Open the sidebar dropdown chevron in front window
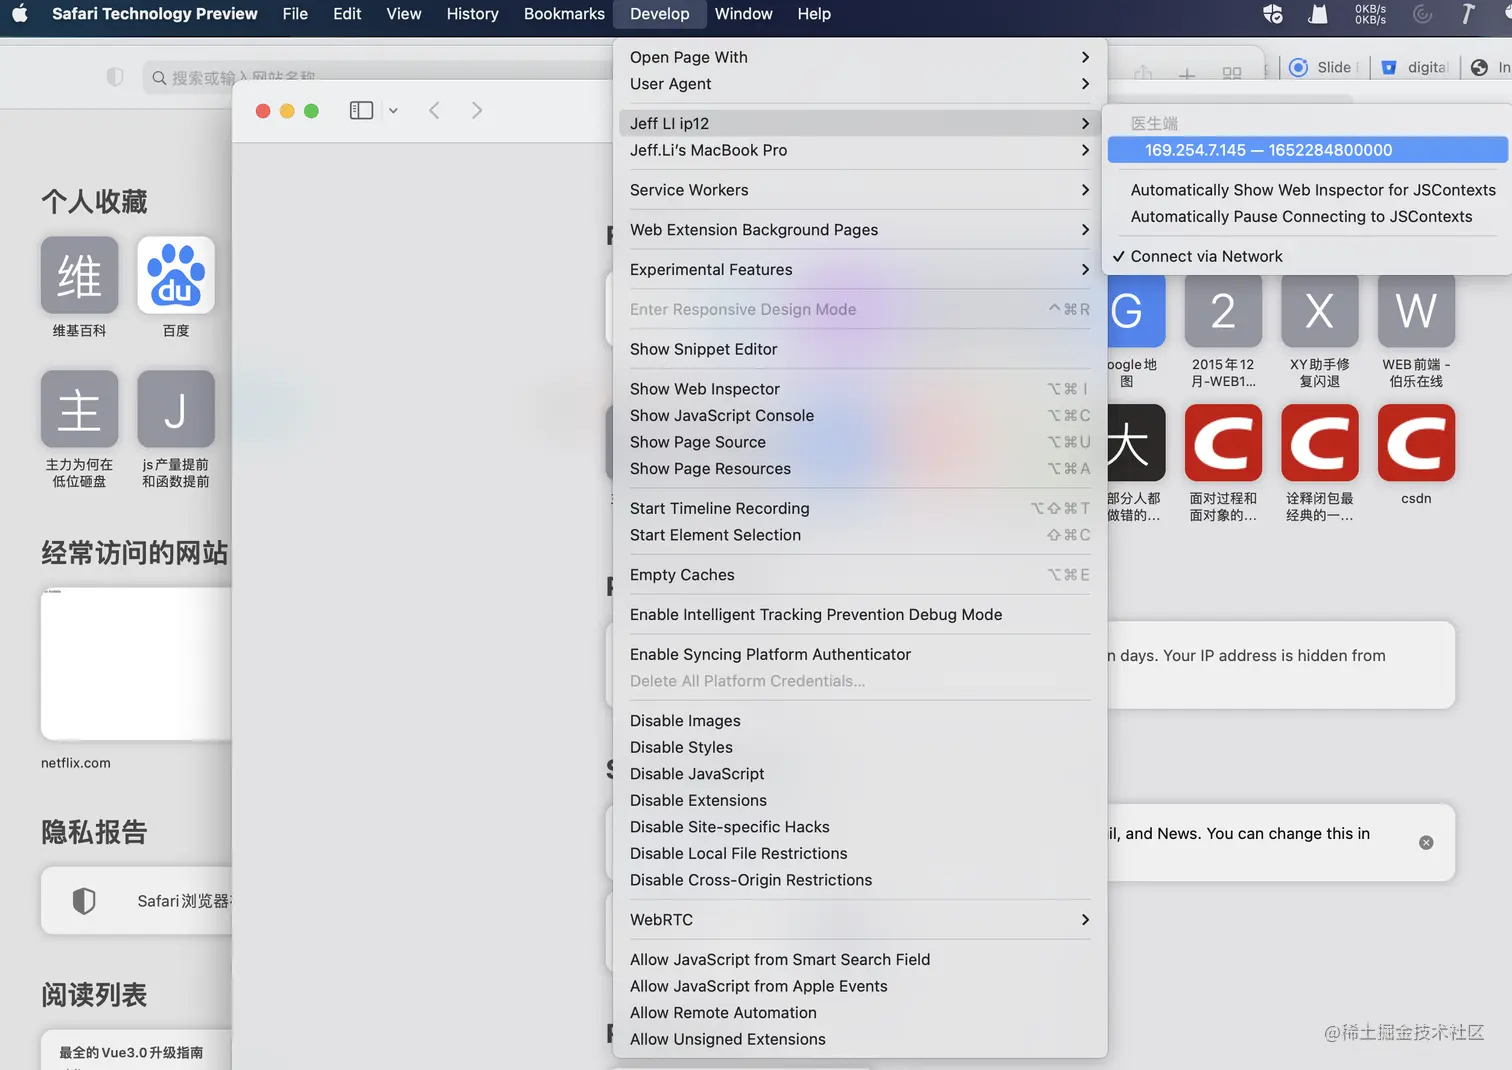This screenshot has height=1070, width=1512. coord(393,111)
